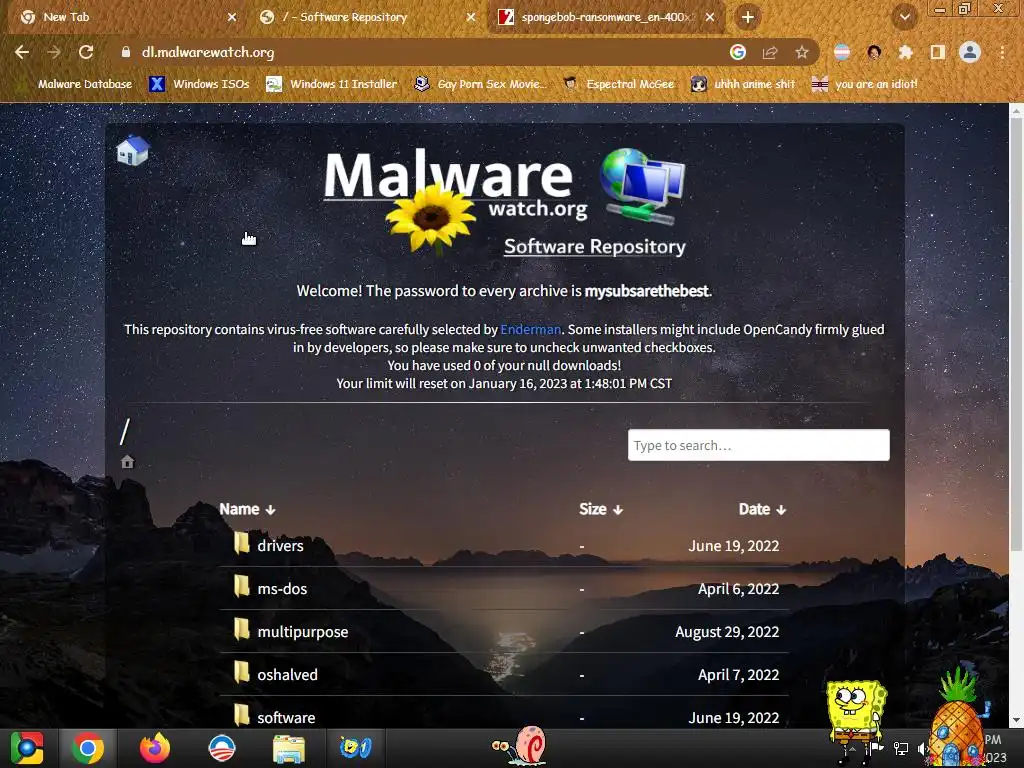Bookmark this page with the star icon
Image resolution: width=1024 pixels, height=768 pixels.
[x=802, y=52]
